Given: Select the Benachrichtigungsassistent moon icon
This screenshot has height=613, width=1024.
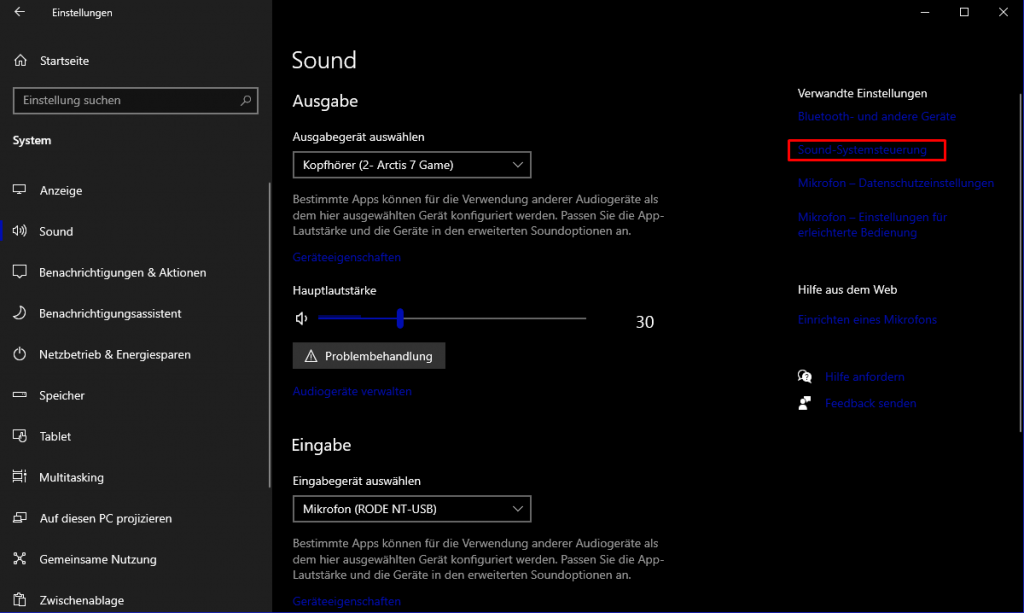Looking at the screenshot, I should pos(19,313).
